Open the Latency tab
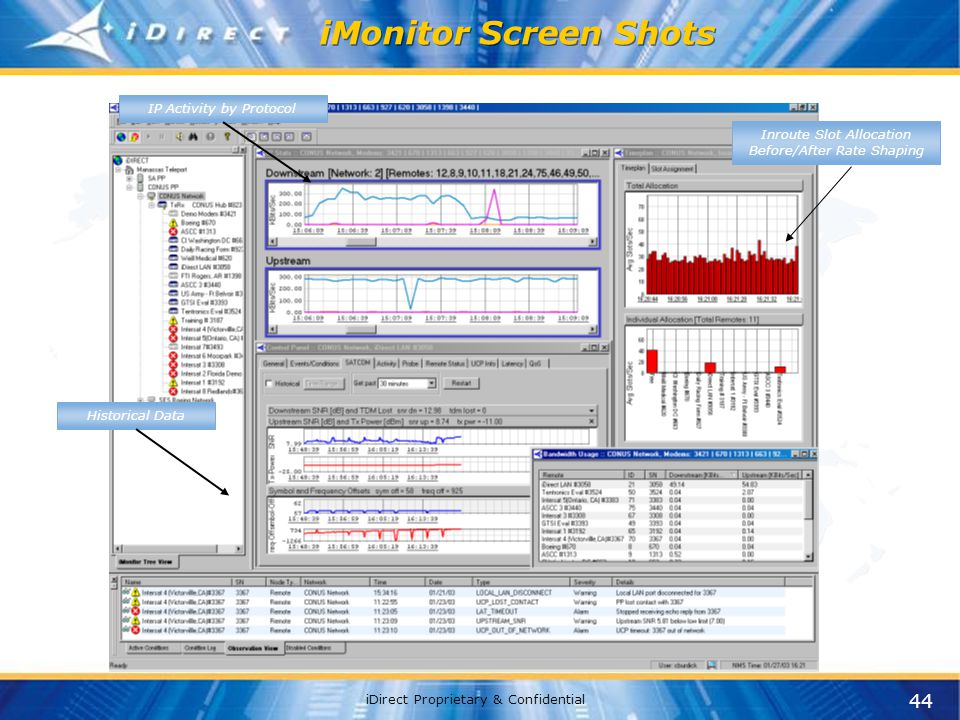 512,364
